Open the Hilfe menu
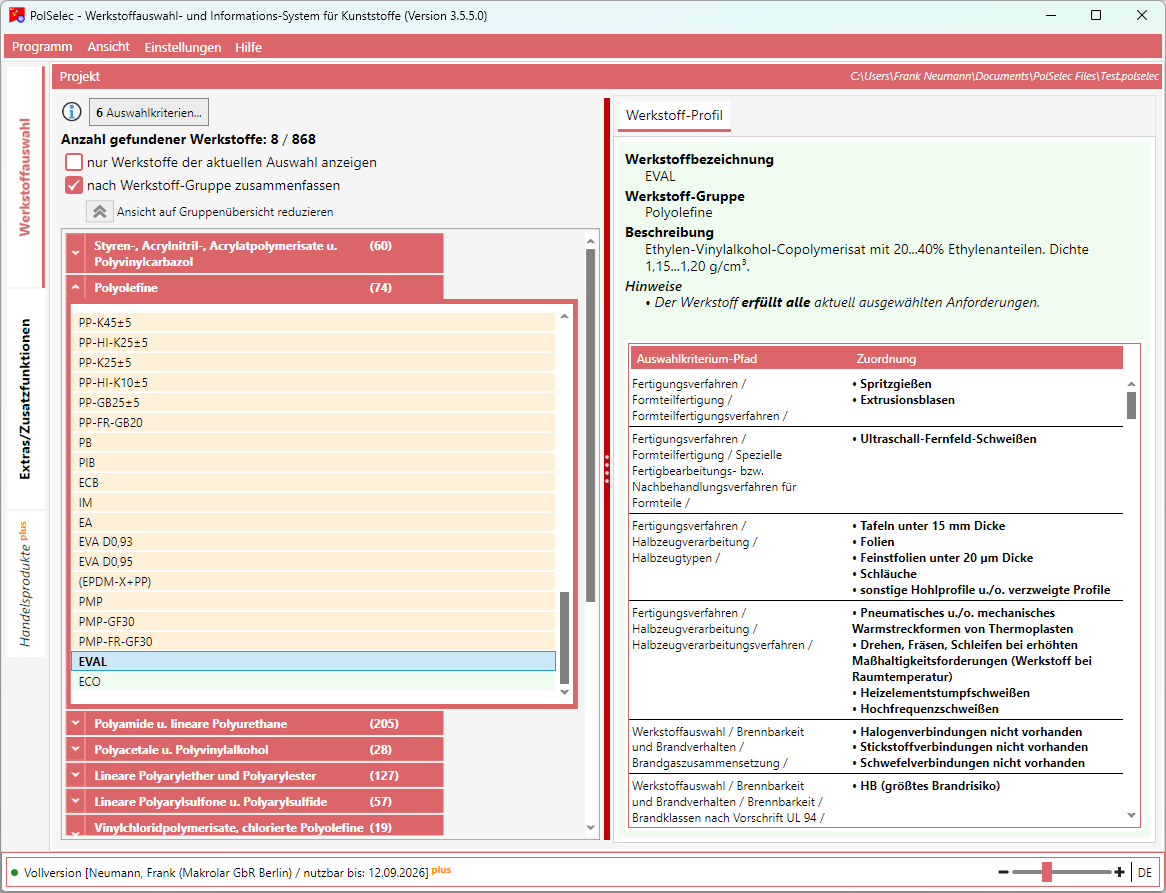This screenshot has width=1166, height=893. [248, 47]
